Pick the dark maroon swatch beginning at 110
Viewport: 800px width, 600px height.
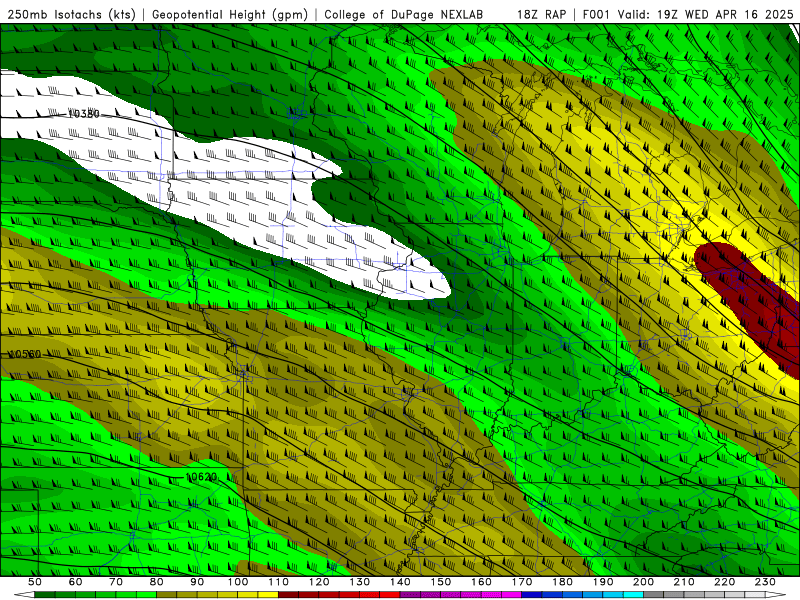tap(288, 595)
